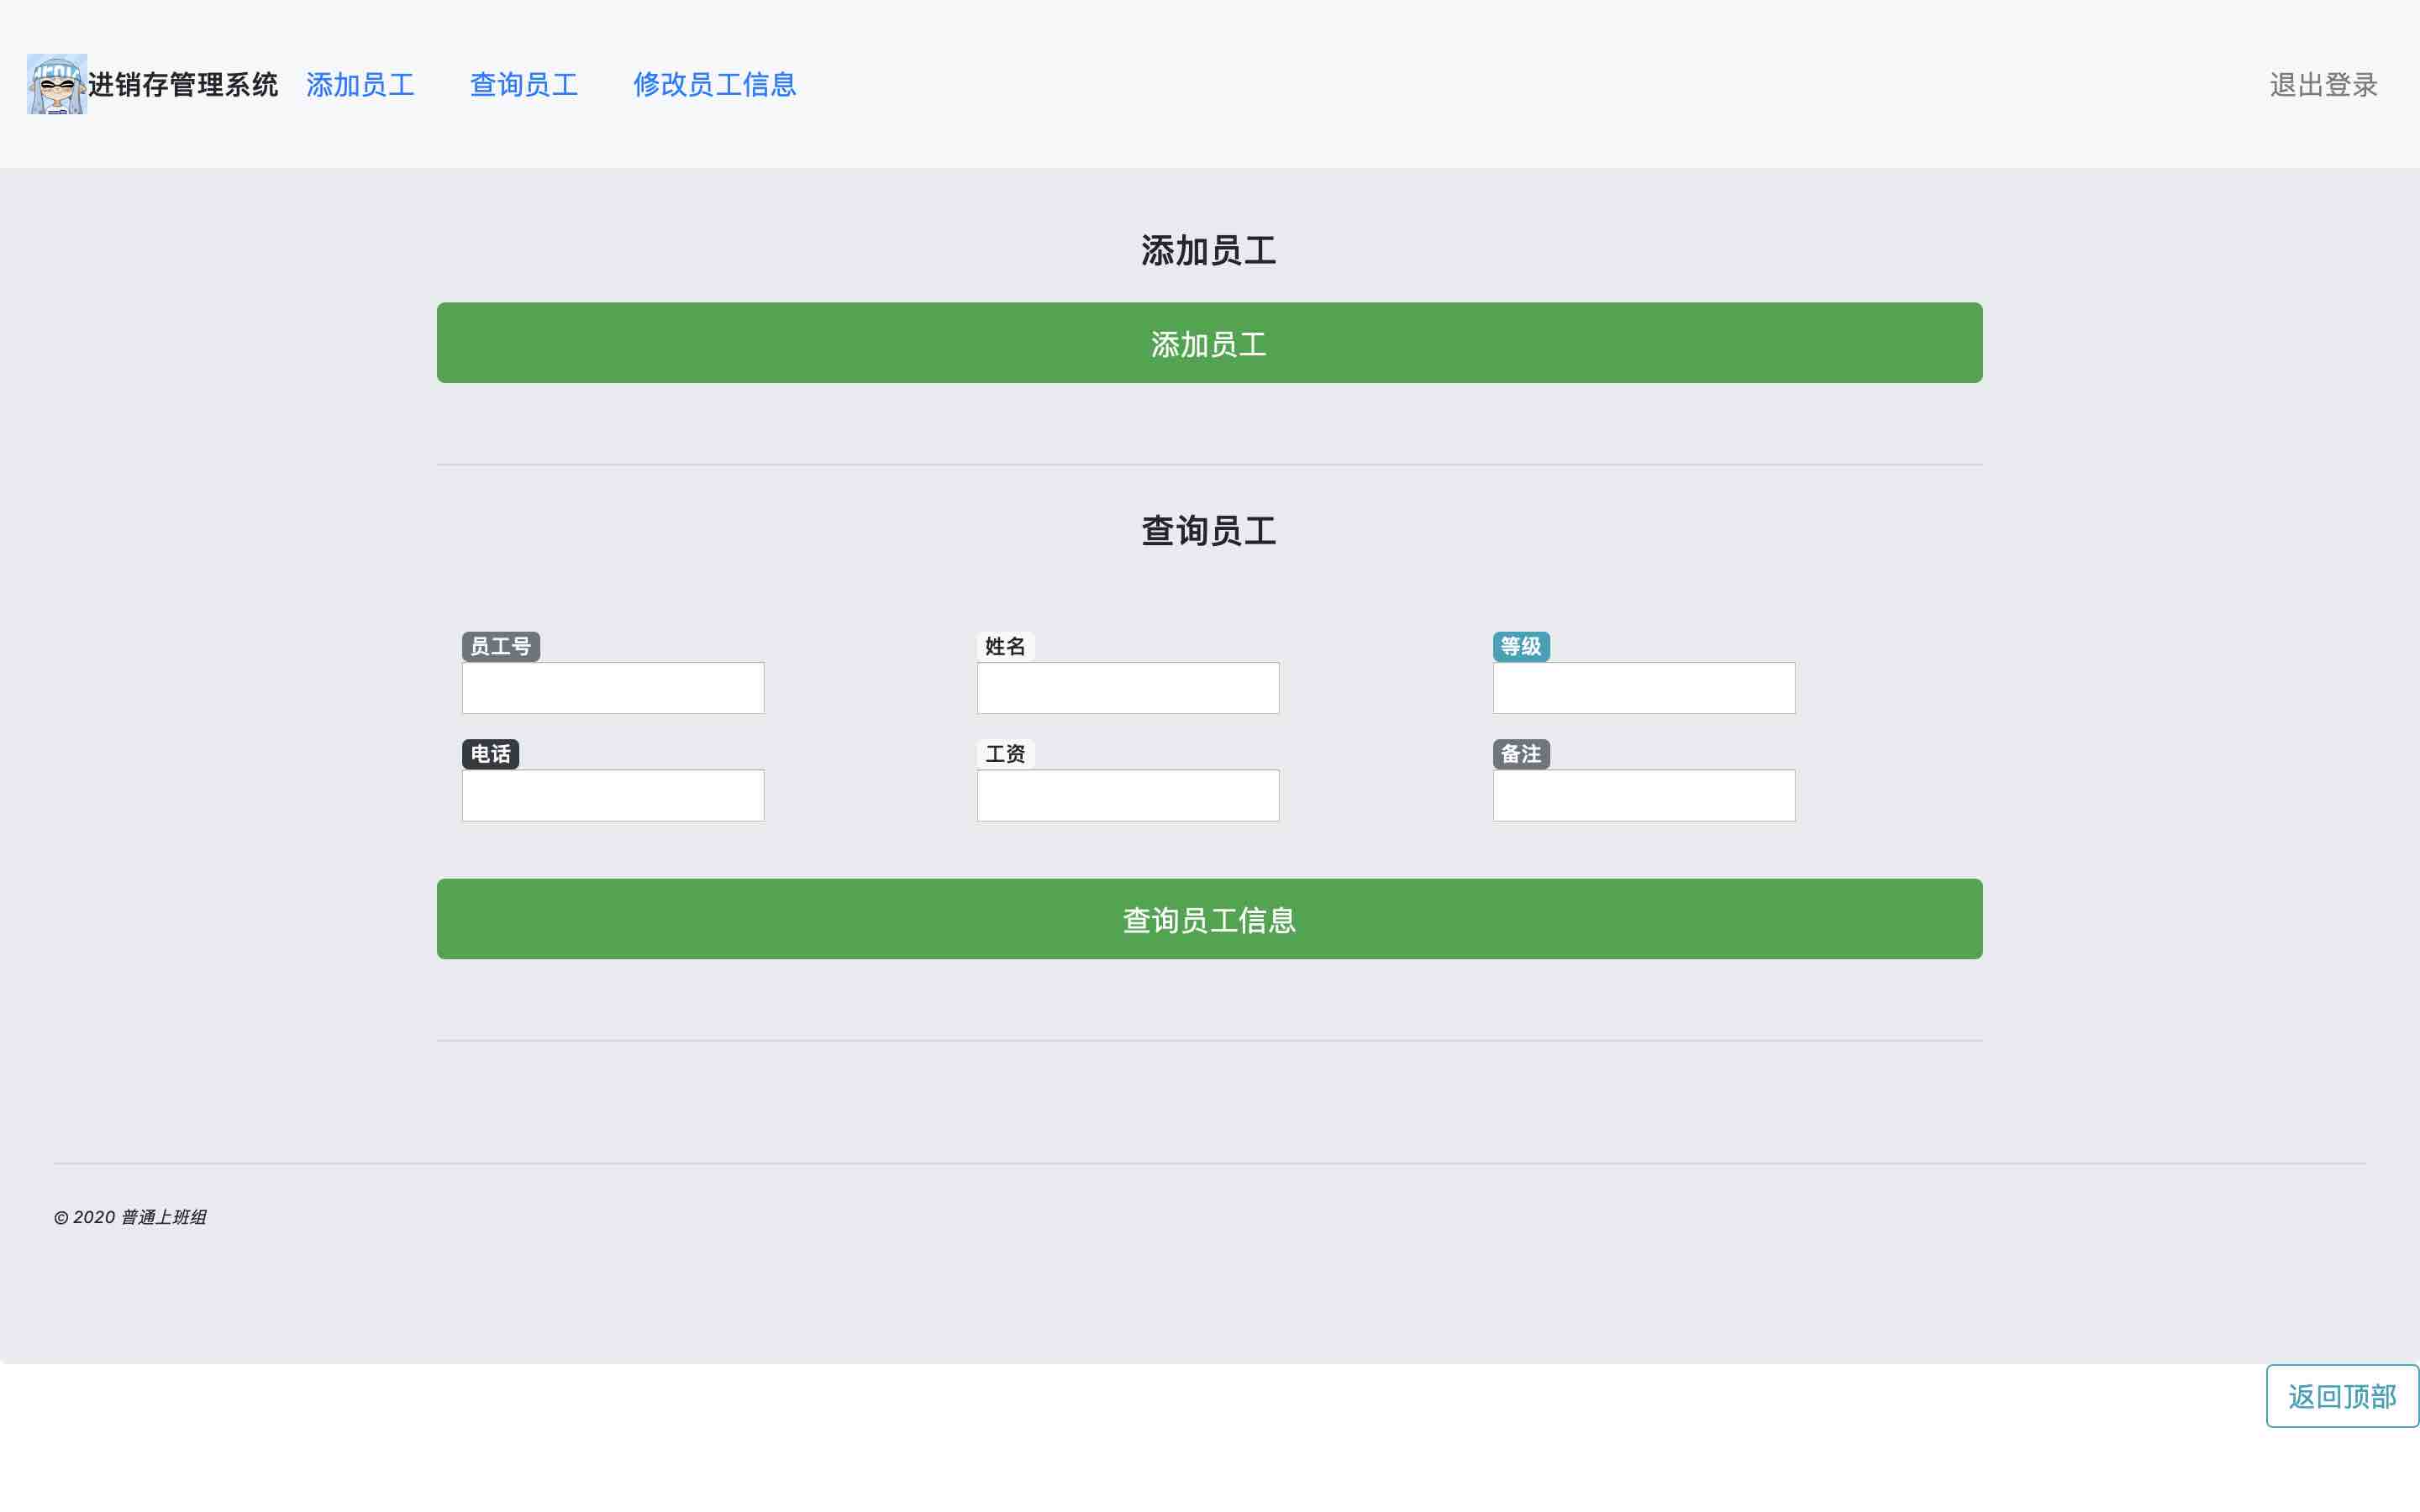Viewport: 2420px width, 1512px height.
Task: Click the dark 电话 label badge
Action: pyautogui.click(x=490, y=754)
